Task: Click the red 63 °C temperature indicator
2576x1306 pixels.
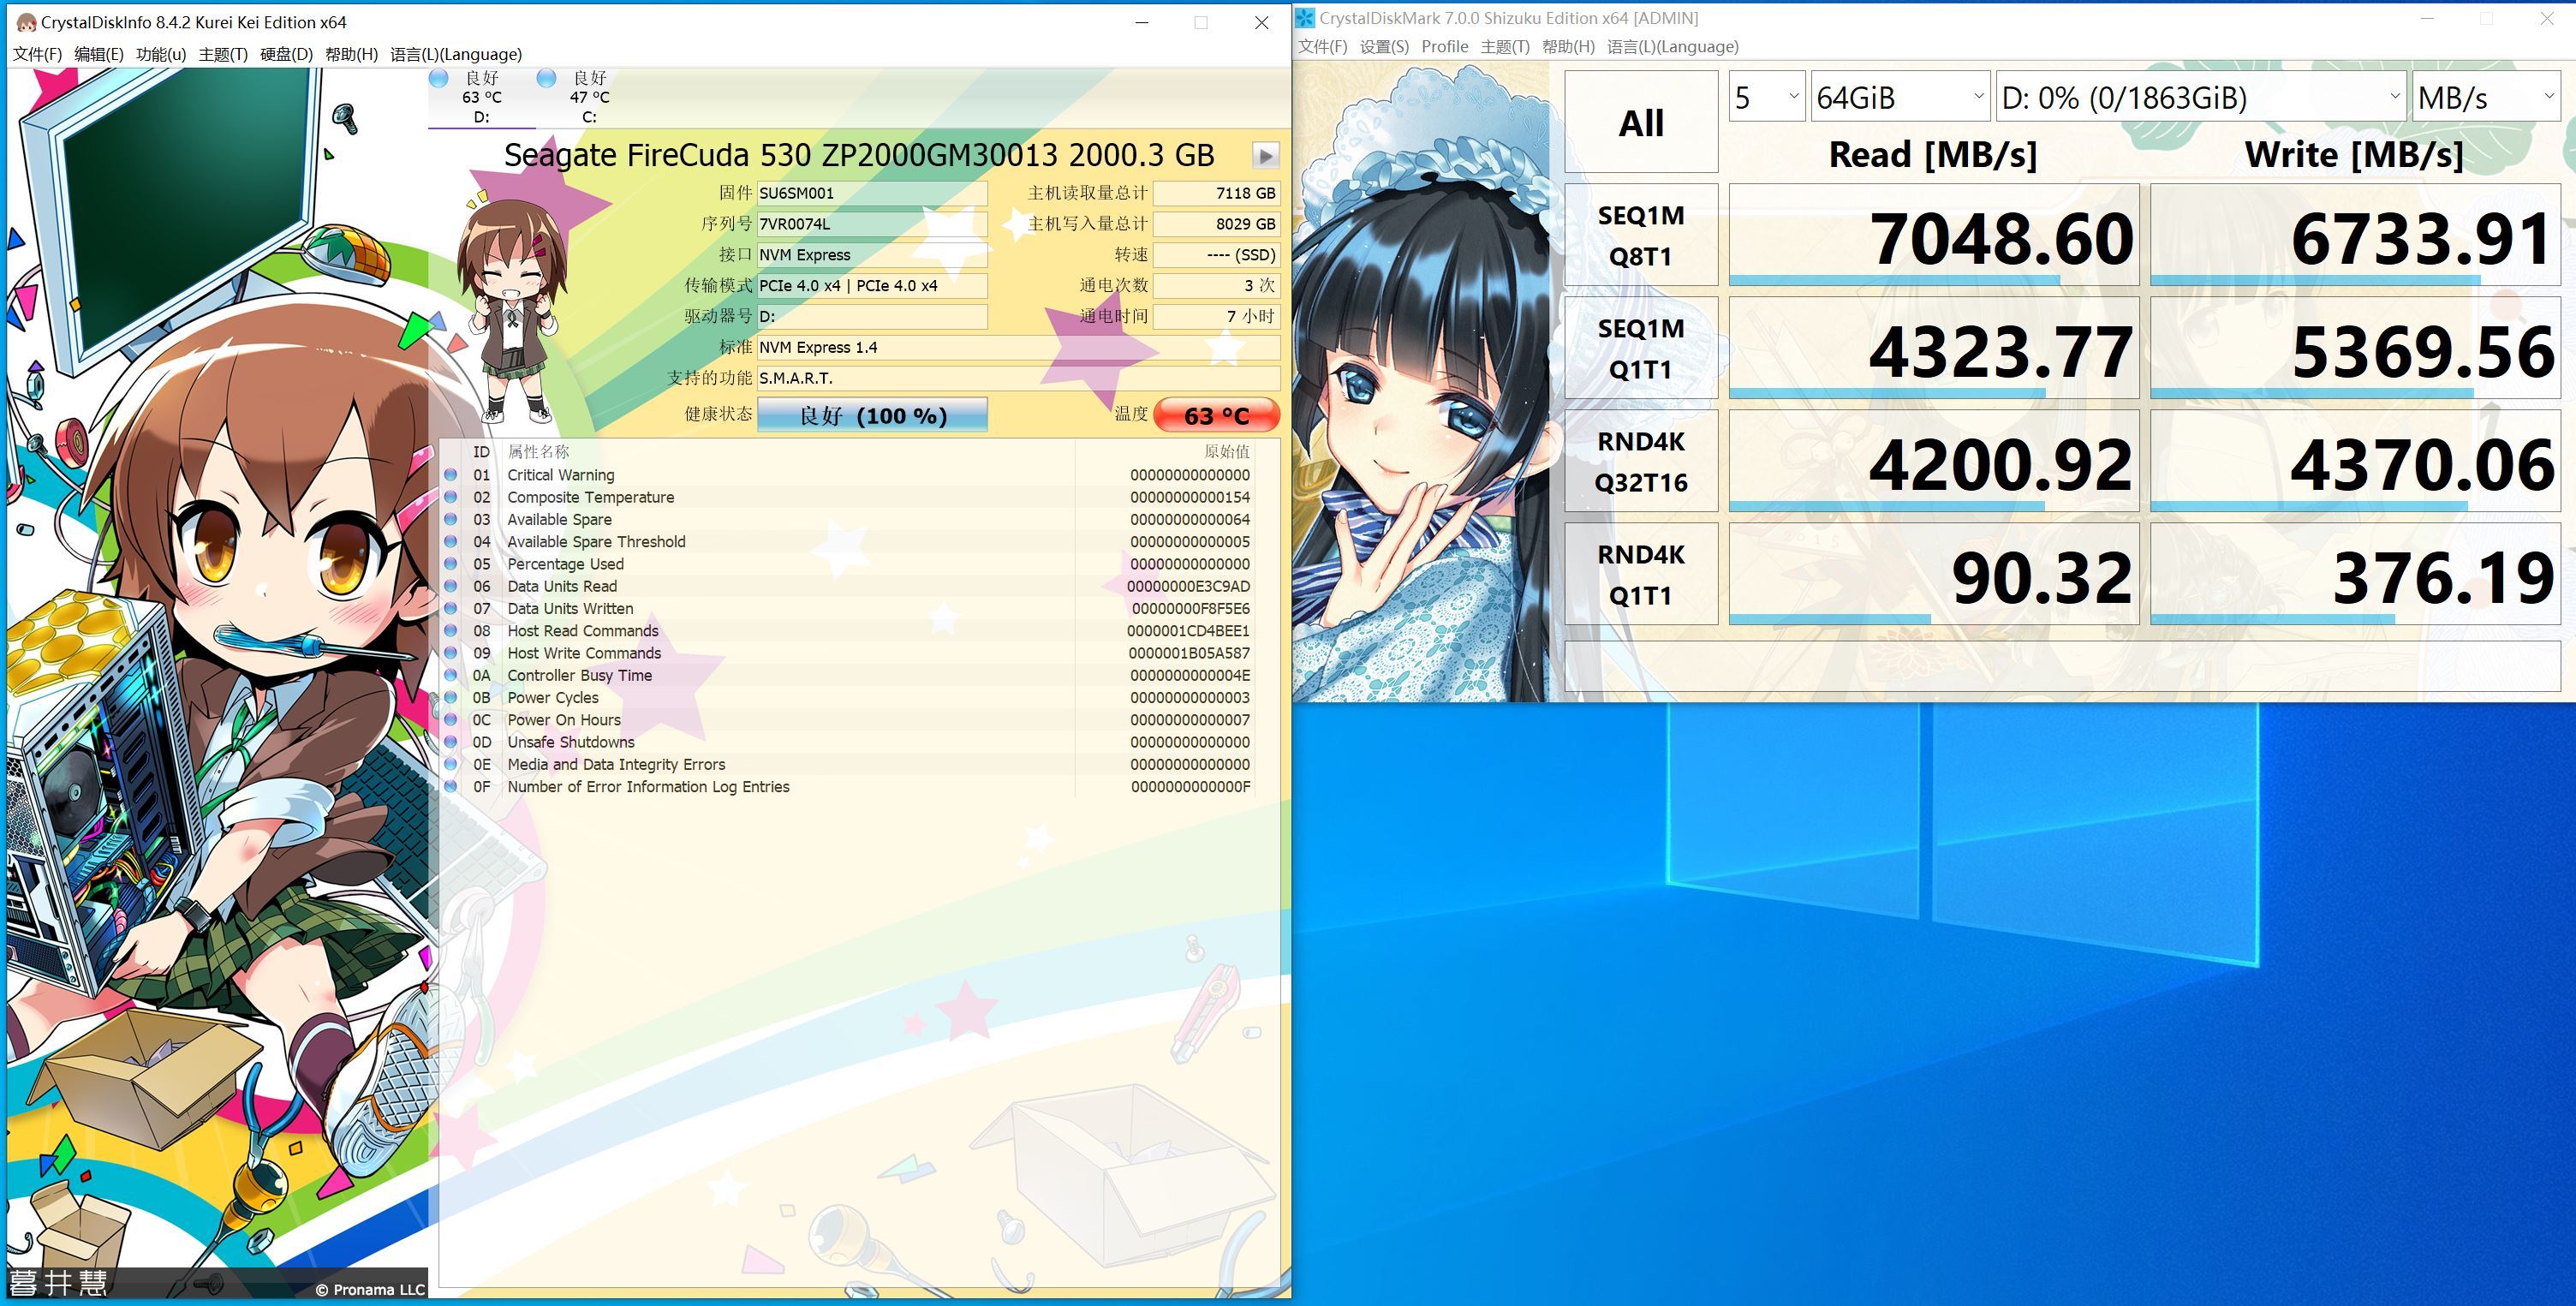Action: click(x=1216, y=415)
